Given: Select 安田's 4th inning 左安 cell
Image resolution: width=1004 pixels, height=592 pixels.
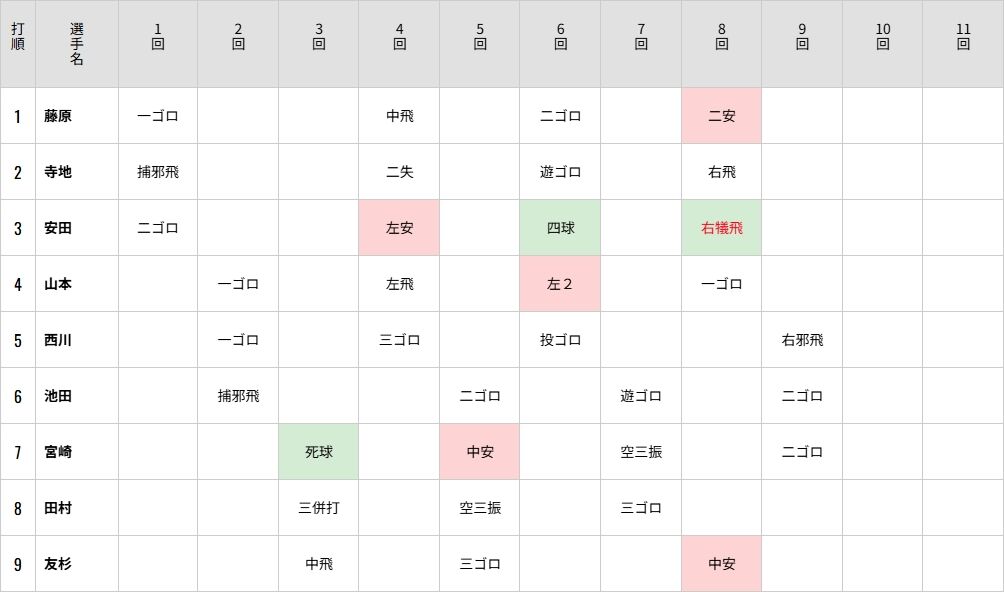Looking at the screenshot, I should click(399, 228).
